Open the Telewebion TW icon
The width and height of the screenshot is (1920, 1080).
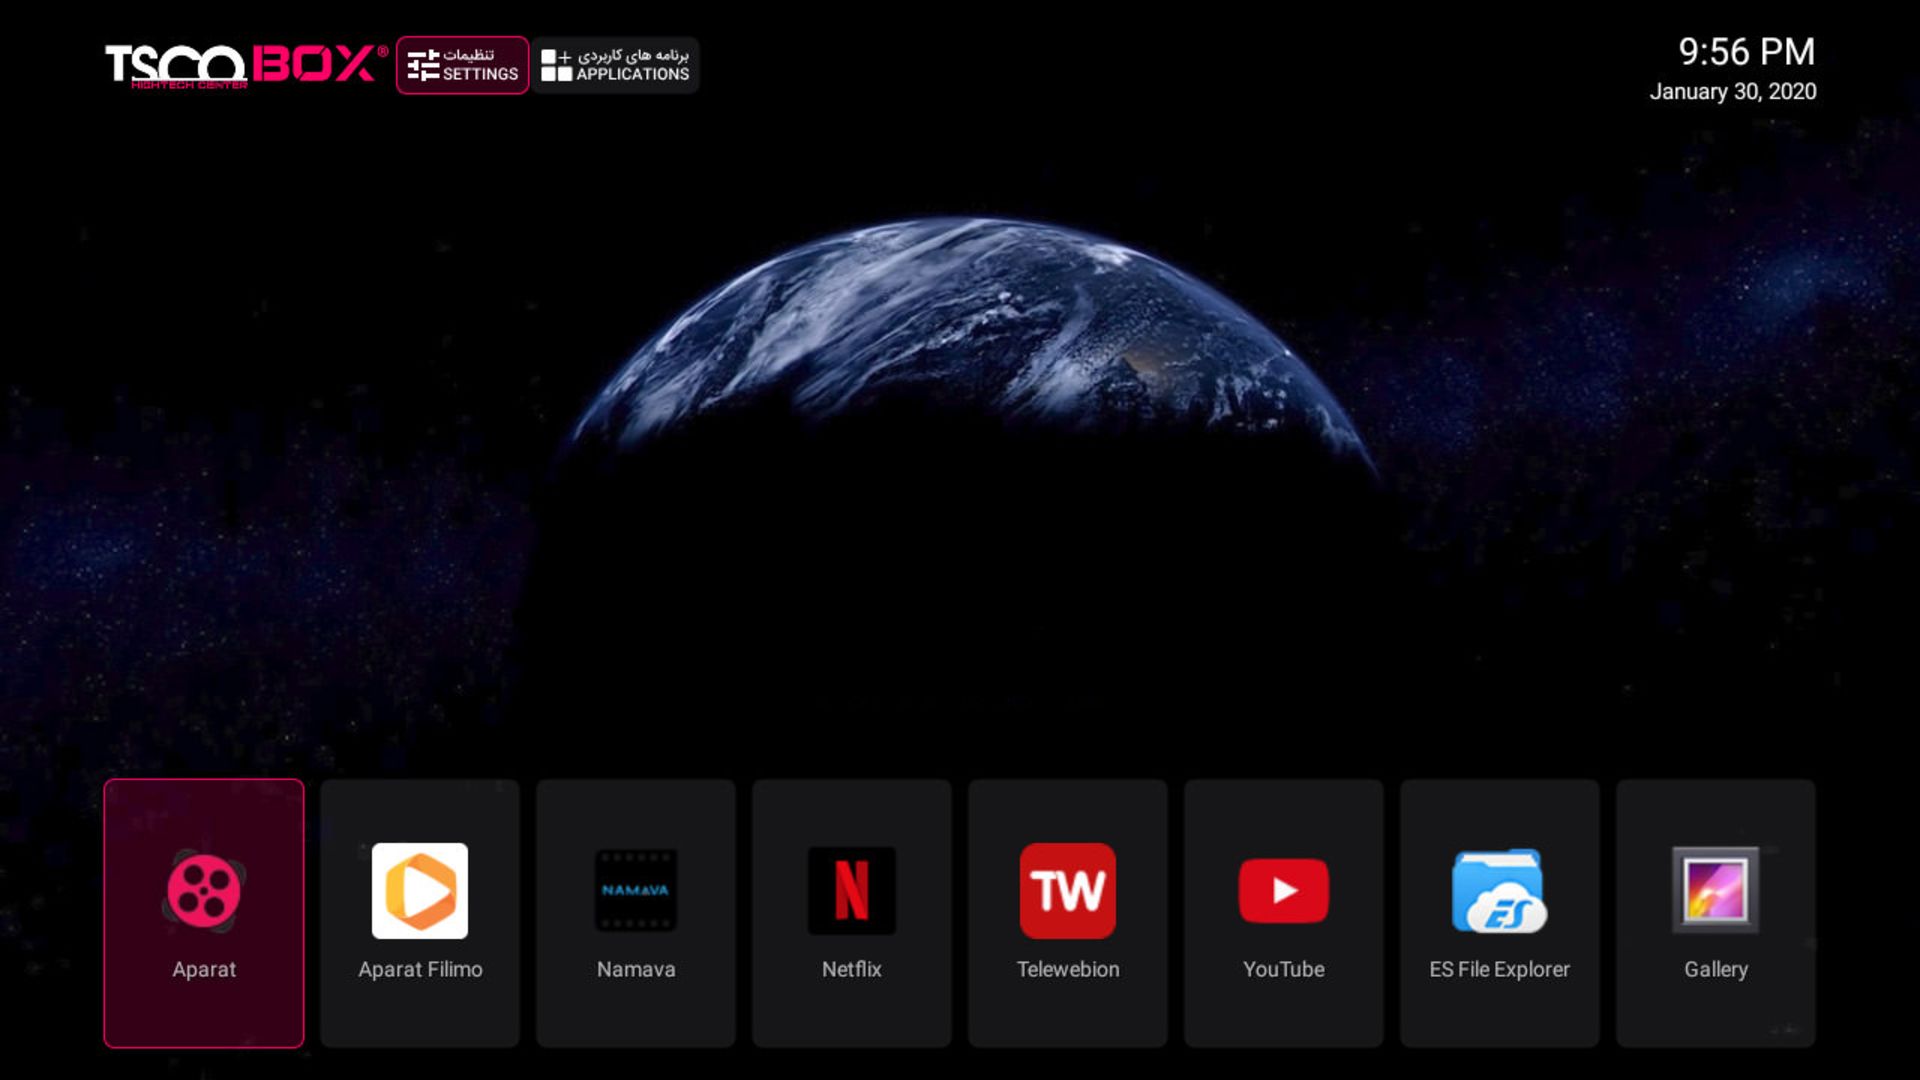tap(1068, 890)
